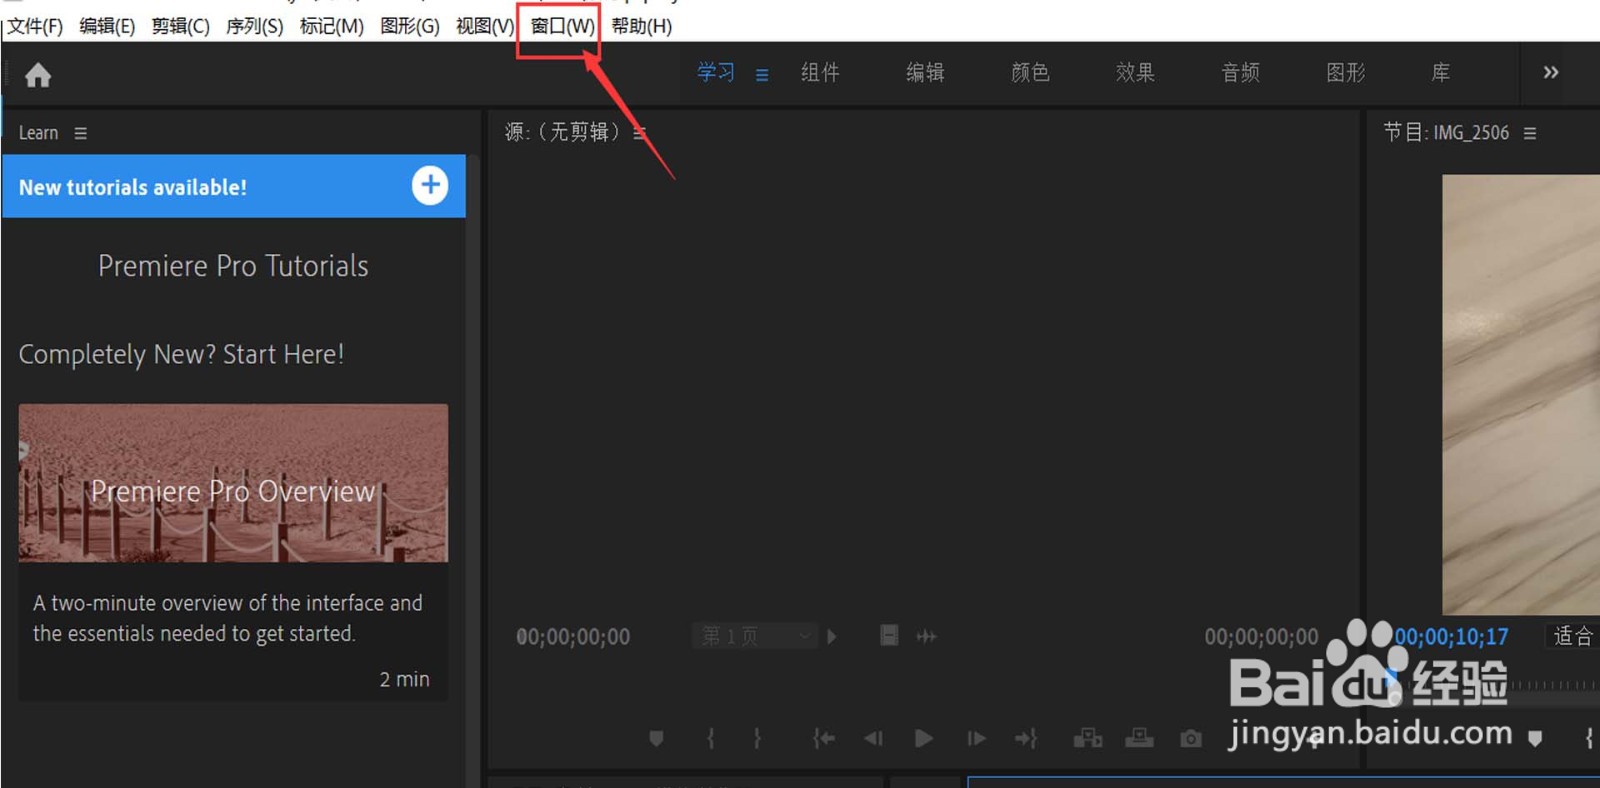Screen dimensions: 1600x788
Task: Show more workspaces with the double chevron
Action: (1551, 72)
